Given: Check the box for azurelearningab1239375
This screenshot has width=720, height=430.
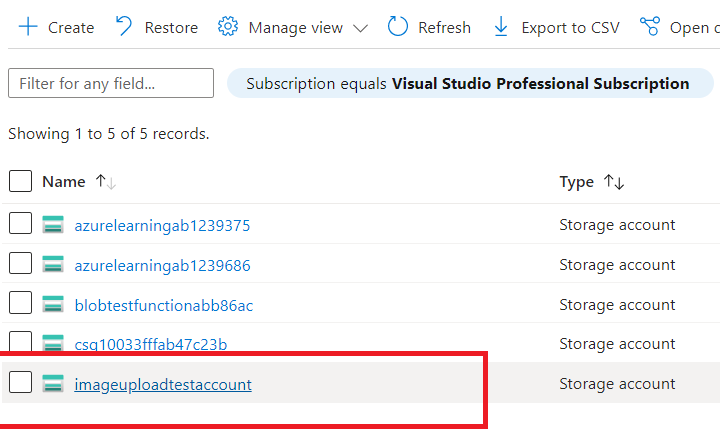Looking at the screenshot, I should [20, 223].
